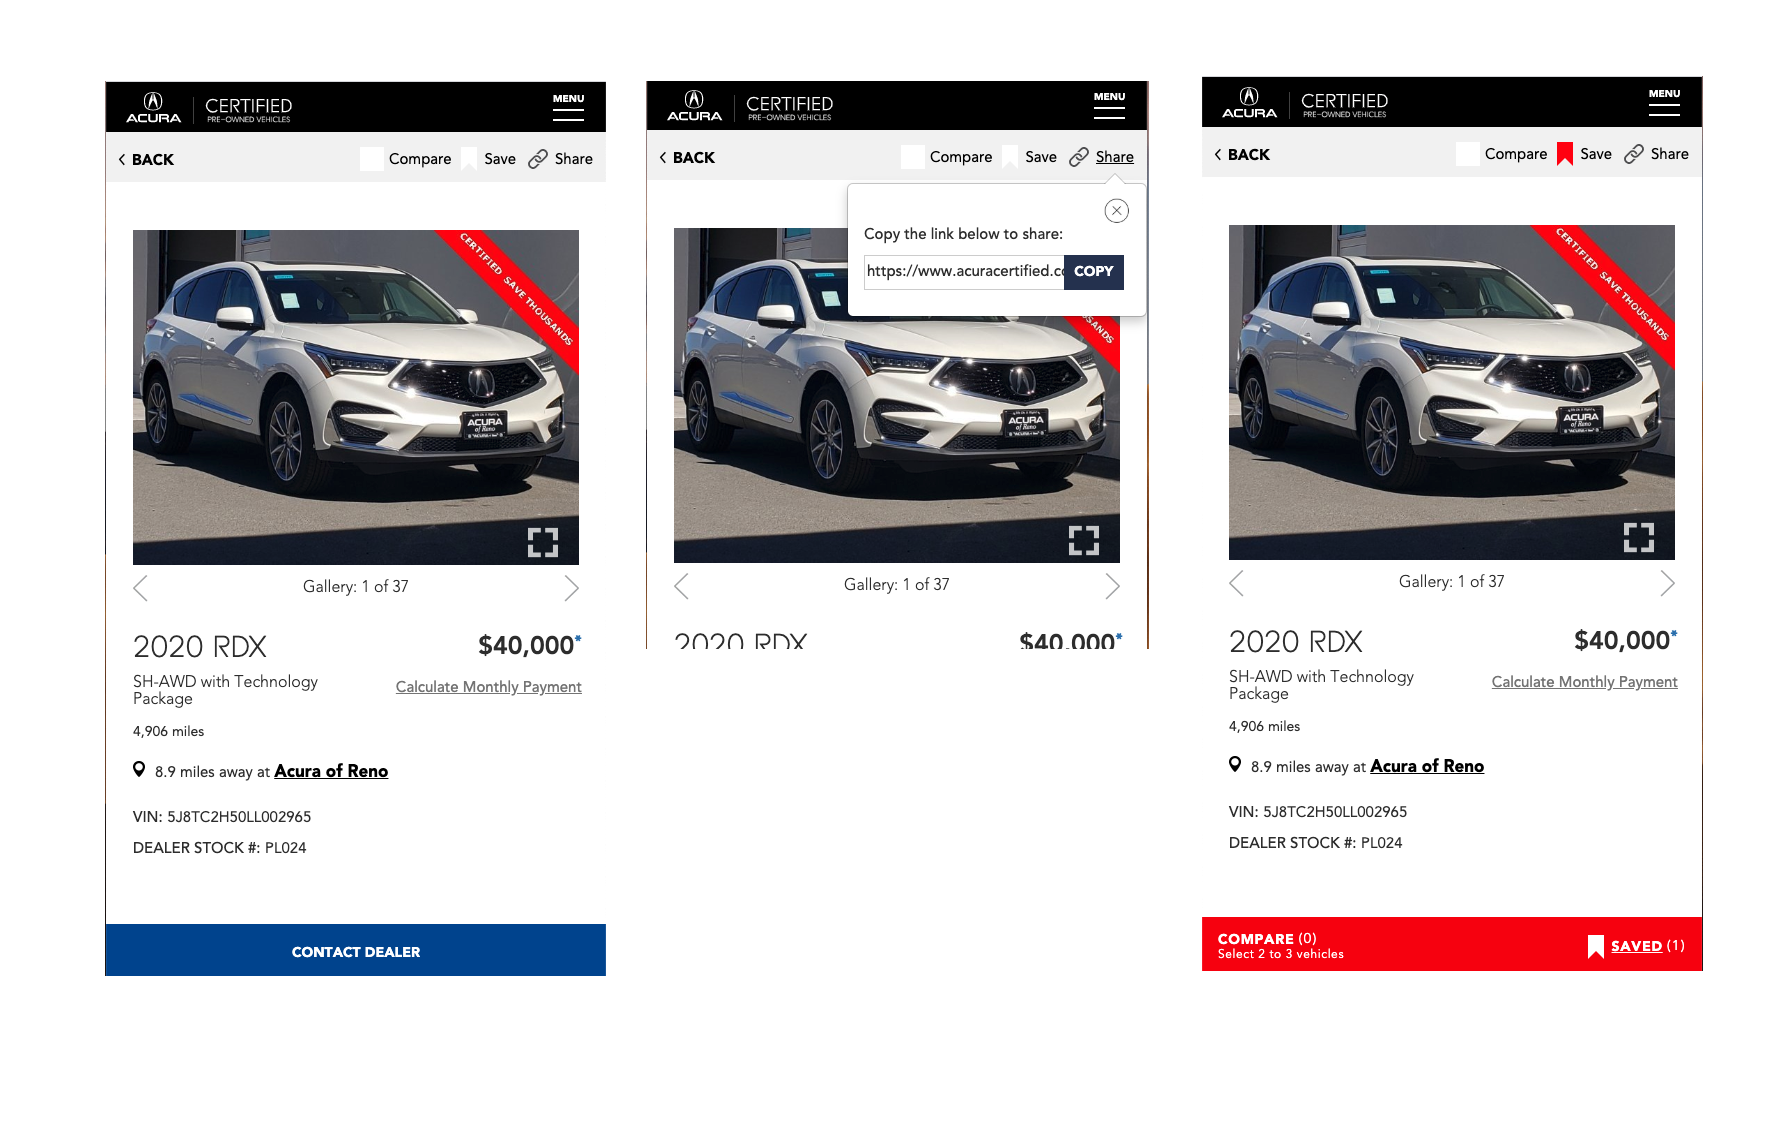Click the location pin icon in the right screen
The image size is (1791, 1140).
pos(1235,764)
